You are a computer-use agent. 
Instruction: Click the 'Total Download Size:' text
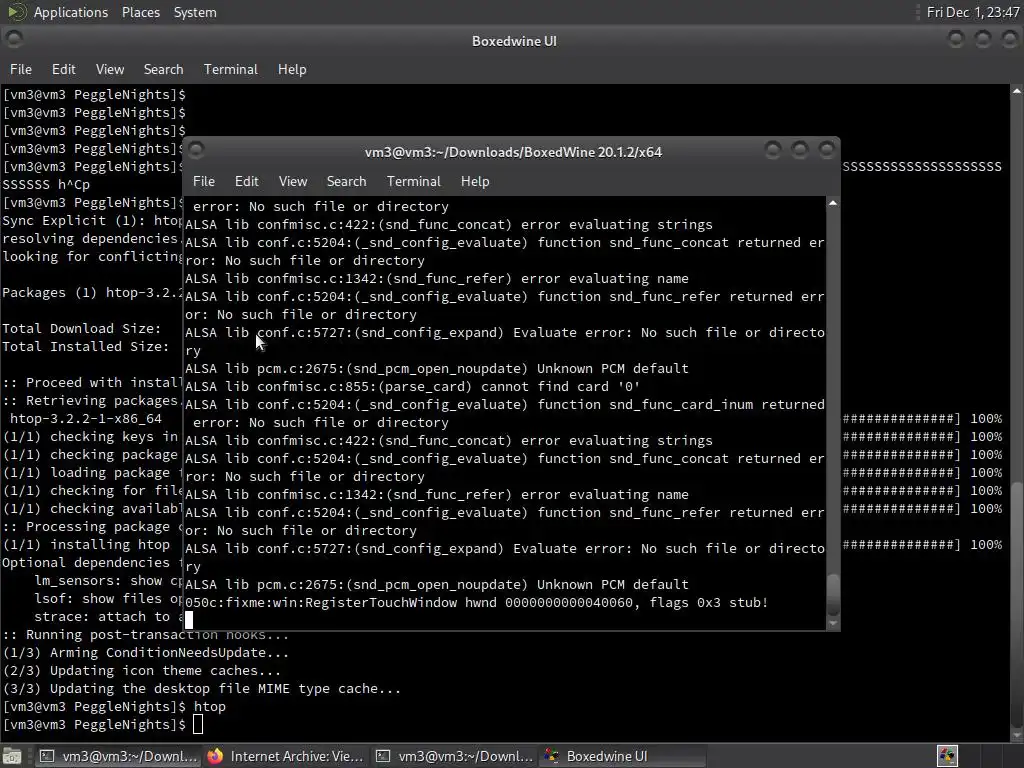click(x=82, y=328)
